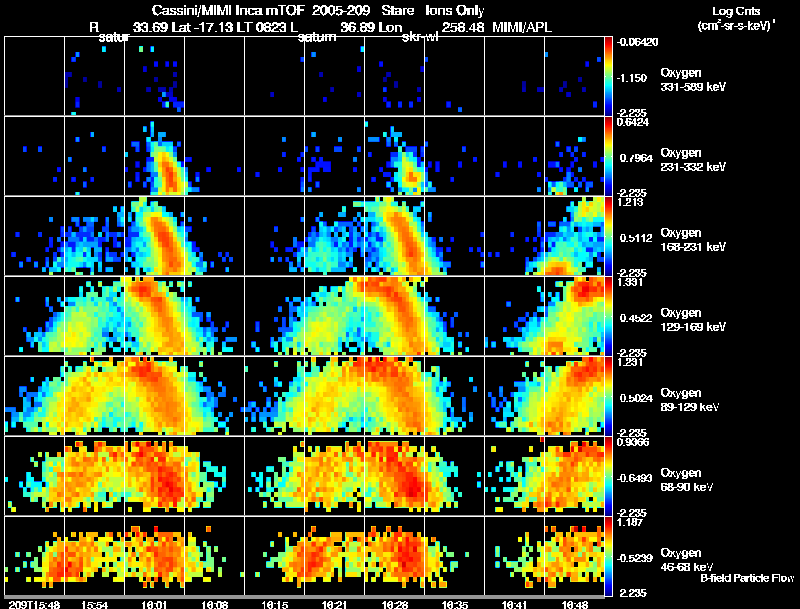
Task: Click the '16:48' time axis label
Action: tap(574, 605)
